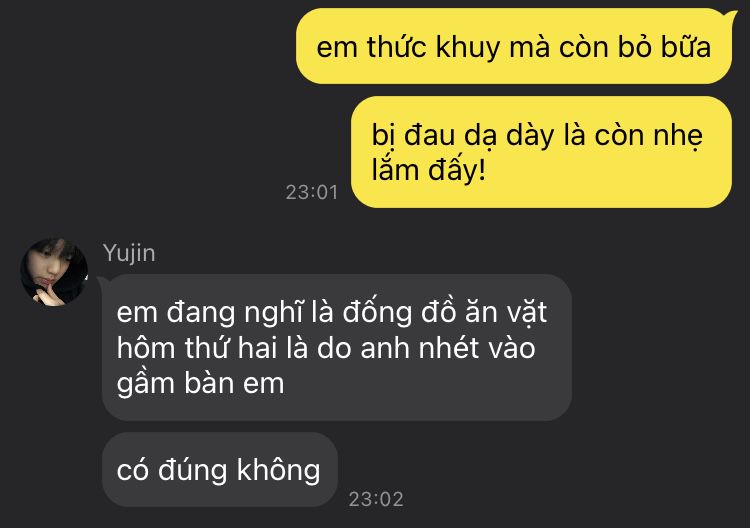Click the words 'gầm bàn em' line
The height and width of the screenshot is (528, 750).
[200, 384]
